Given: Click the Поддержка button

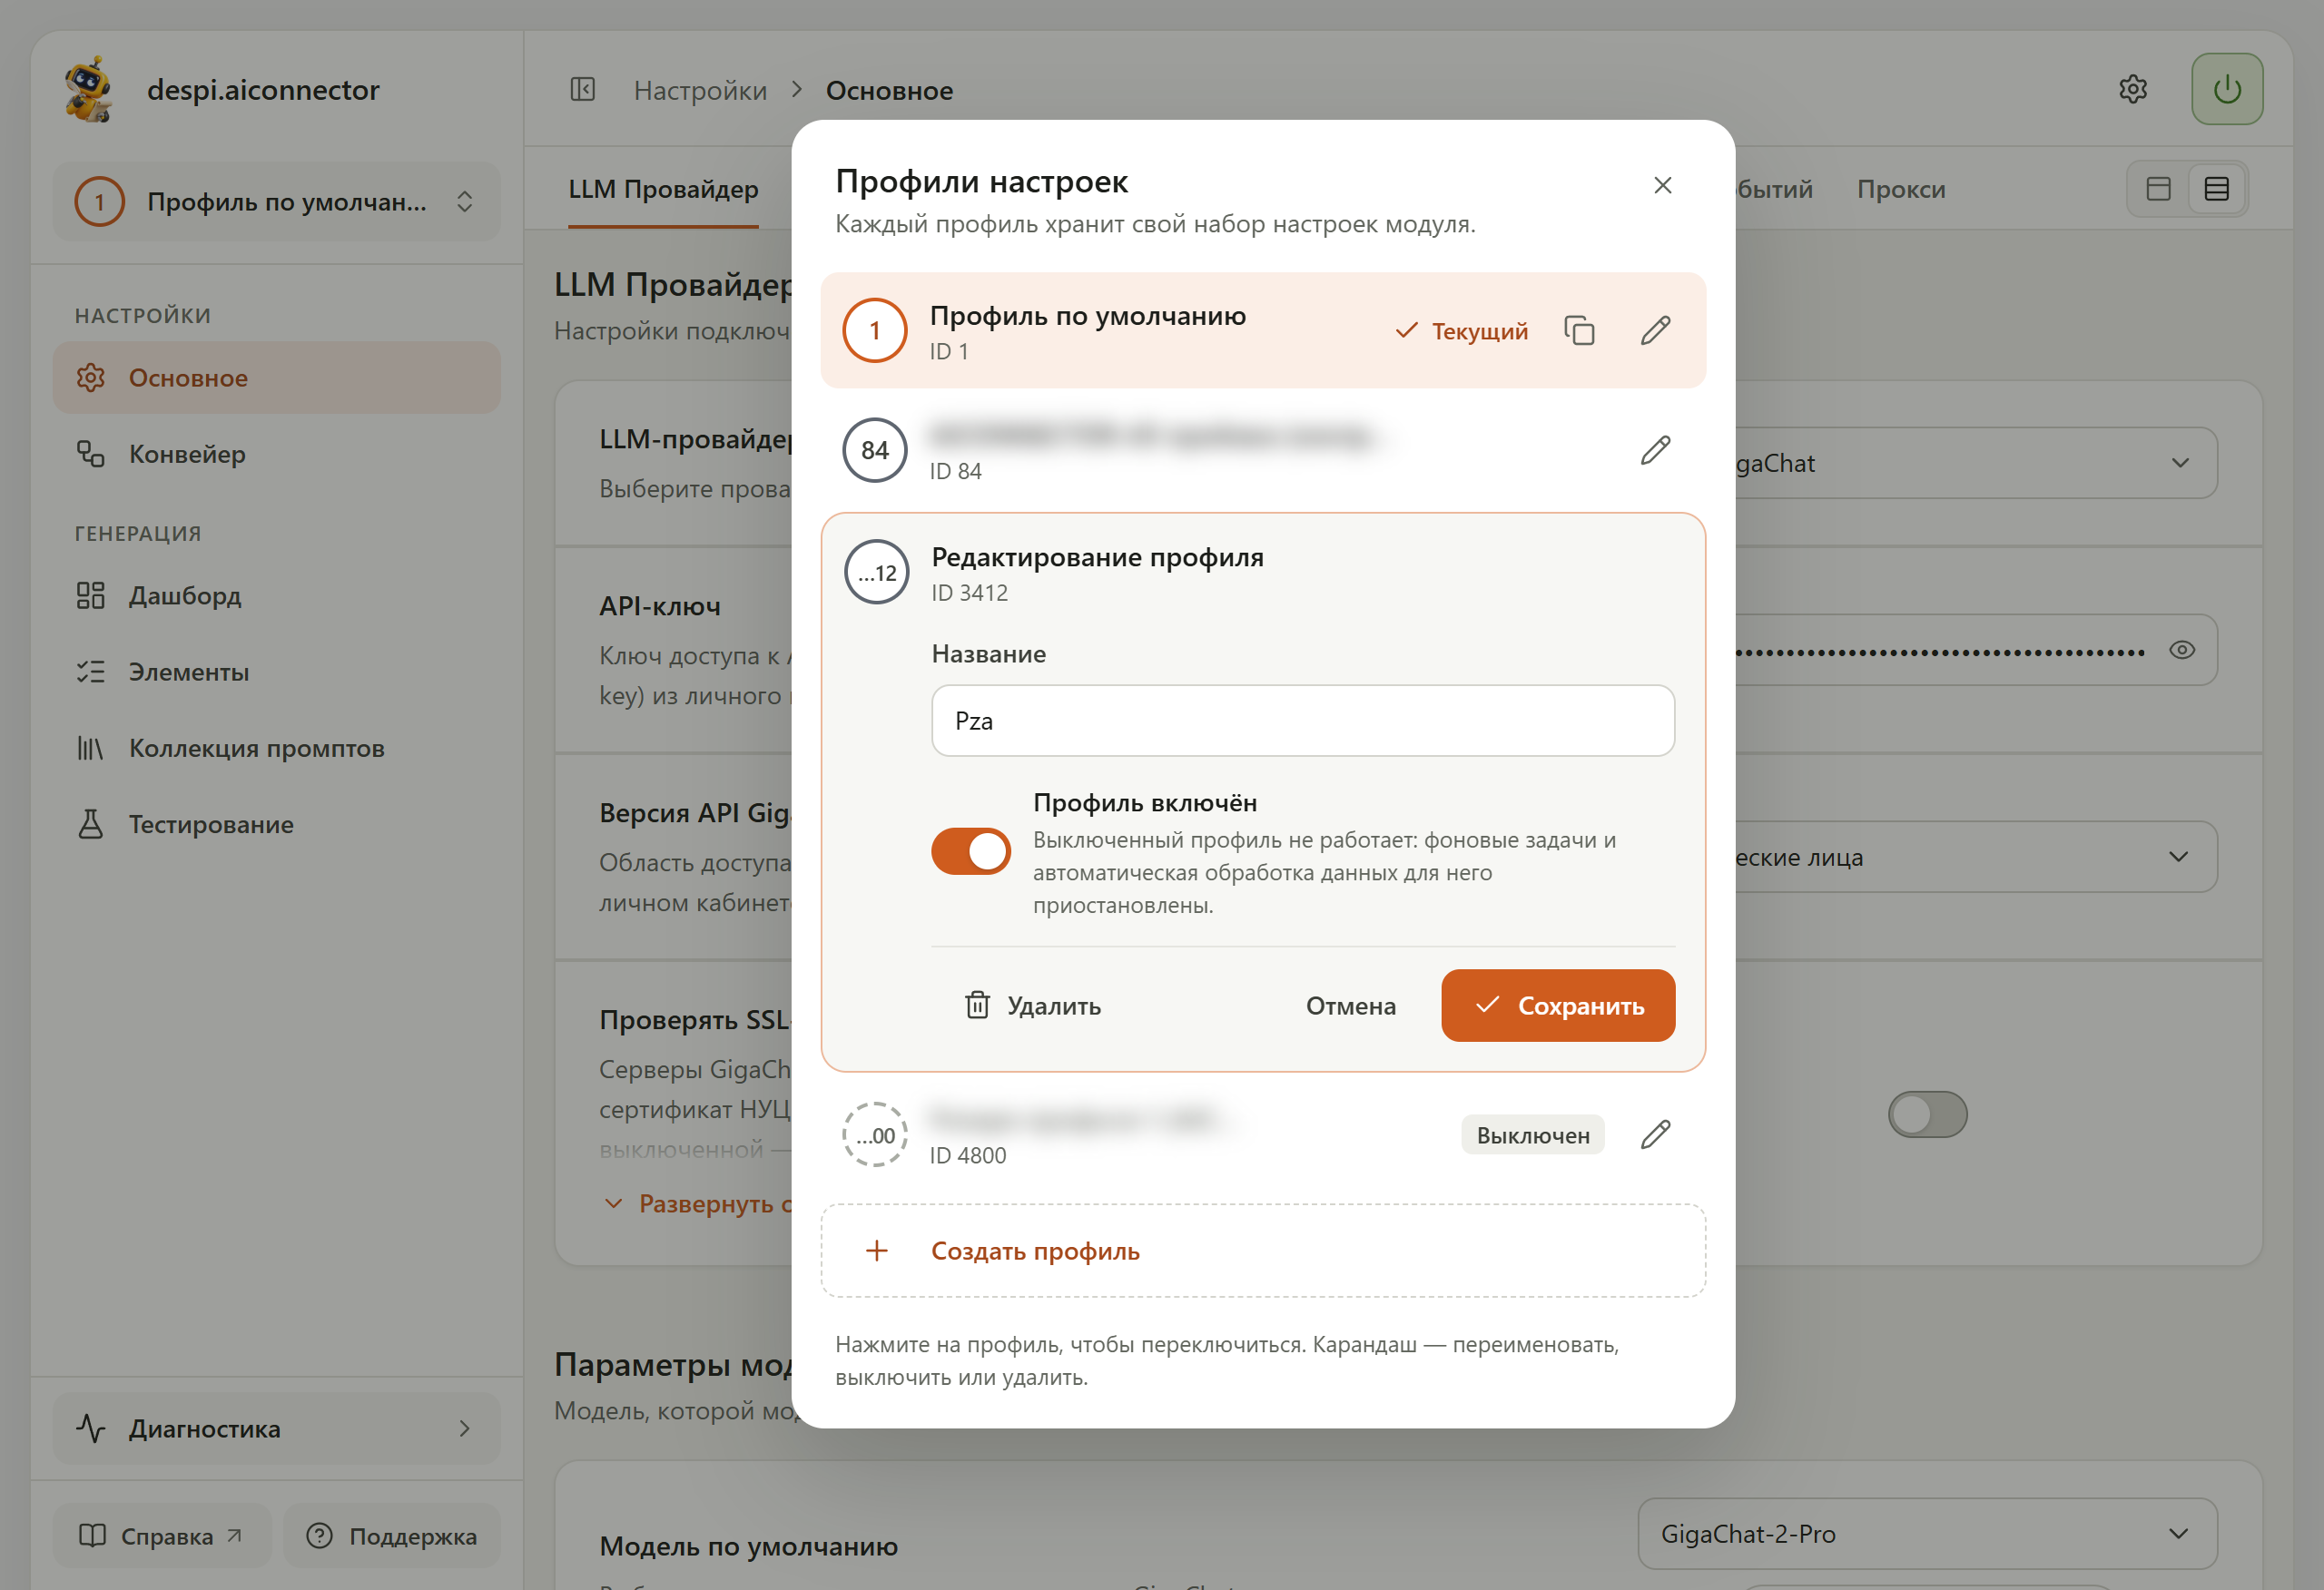Looking at the screenshot, I should point(392,1536).
